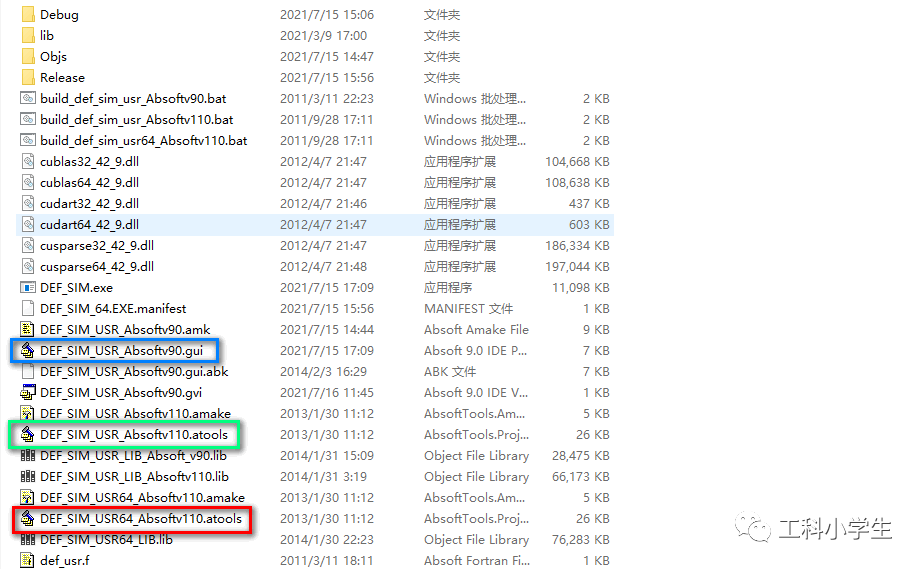Click the date 2011/3/11 18:11
The height and width of the screenshot is (569, 922).
coord(327,561)
